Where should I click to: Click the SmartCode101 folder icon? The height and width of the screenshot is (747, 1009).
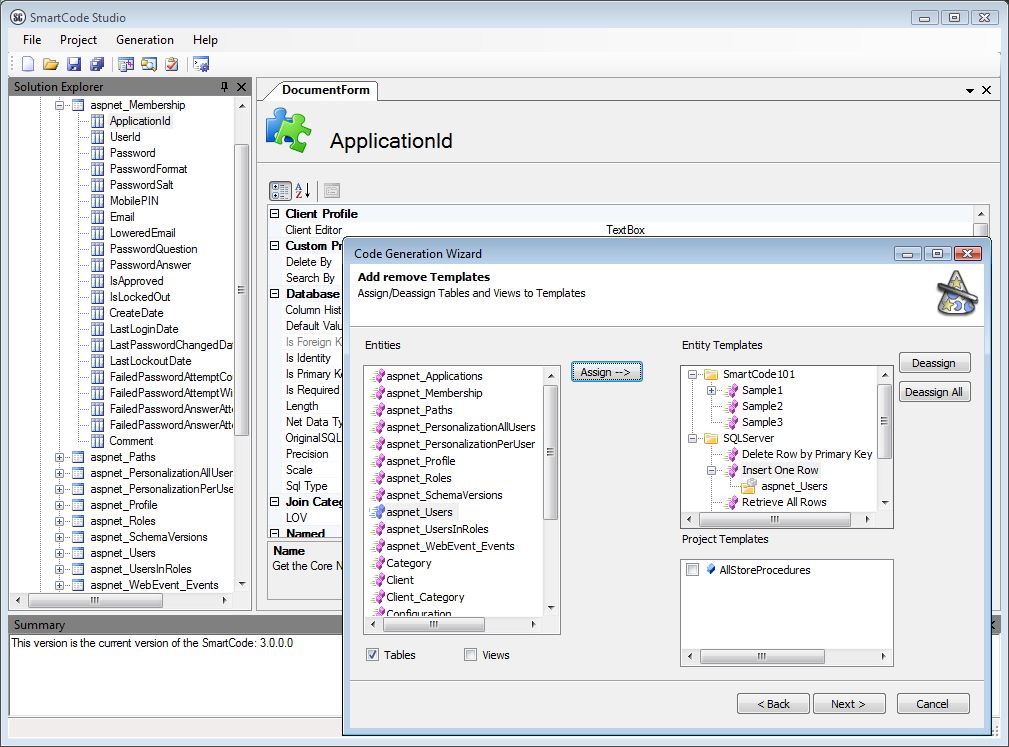tap(711, 374)
